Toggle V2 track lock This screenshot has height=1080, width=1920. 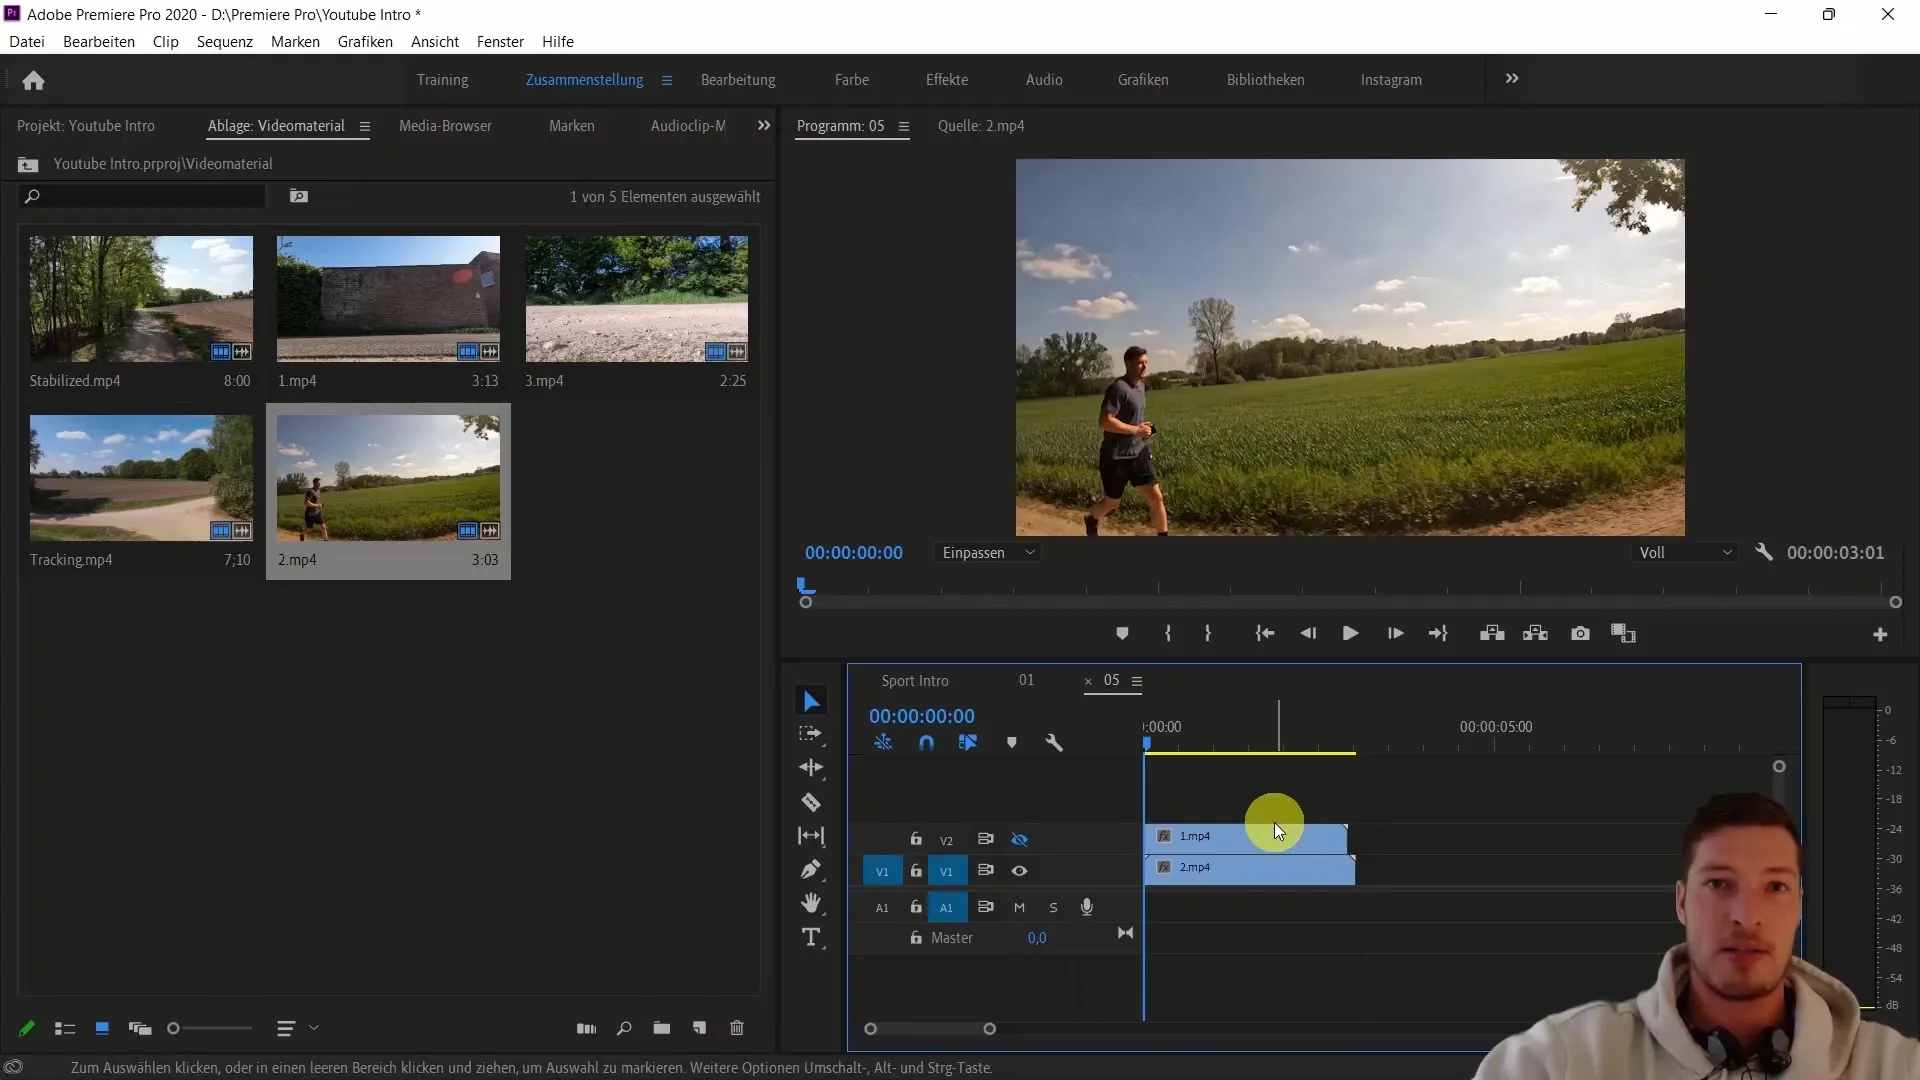pos(916,839)
